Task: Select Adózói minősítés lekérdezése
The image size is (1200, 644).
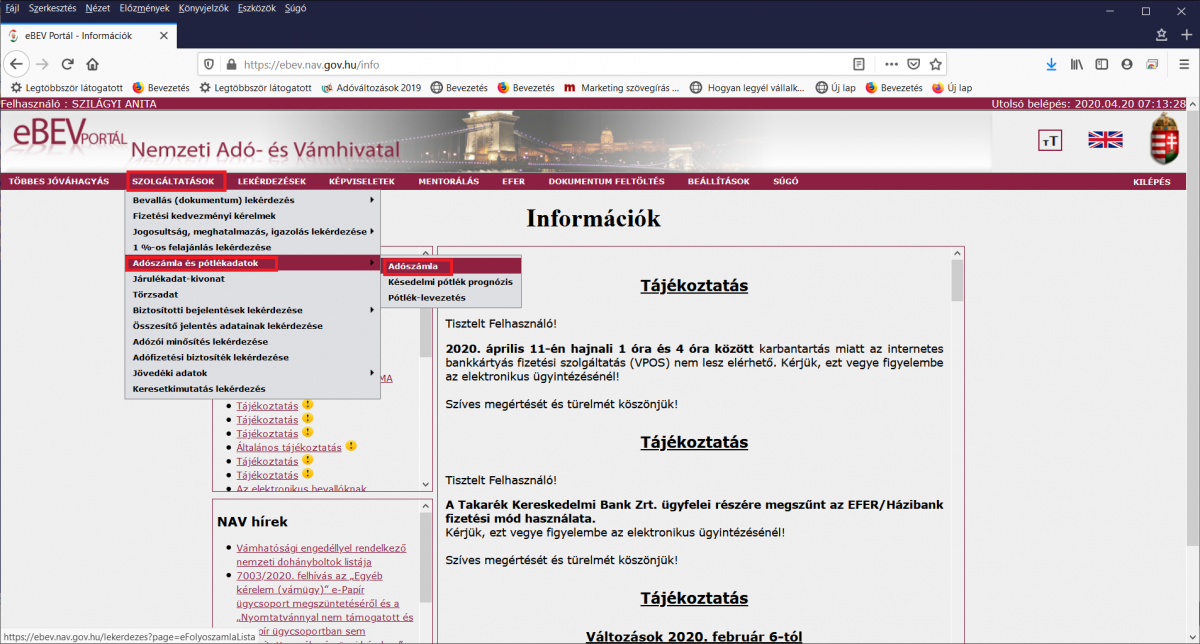Action: (252, 342)
